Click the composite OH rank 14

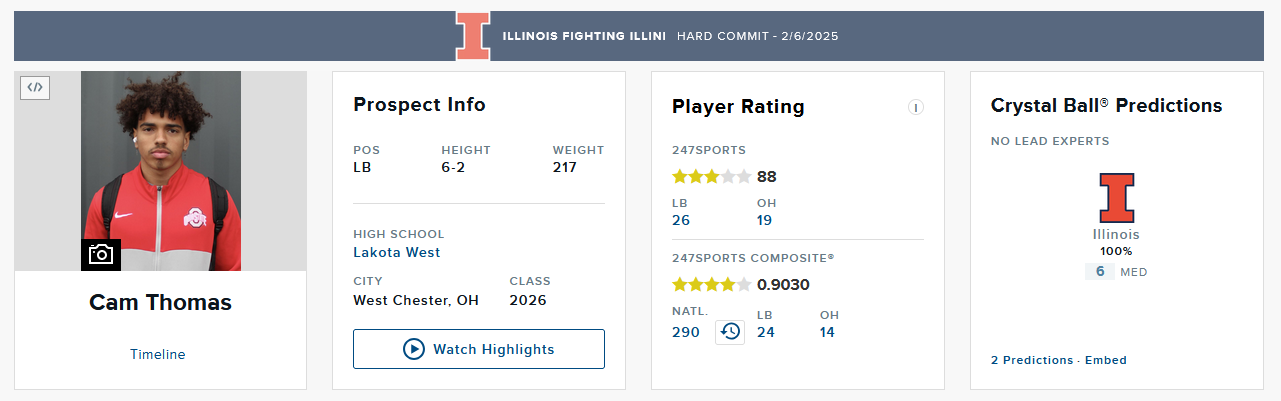(x=827, y=332)
